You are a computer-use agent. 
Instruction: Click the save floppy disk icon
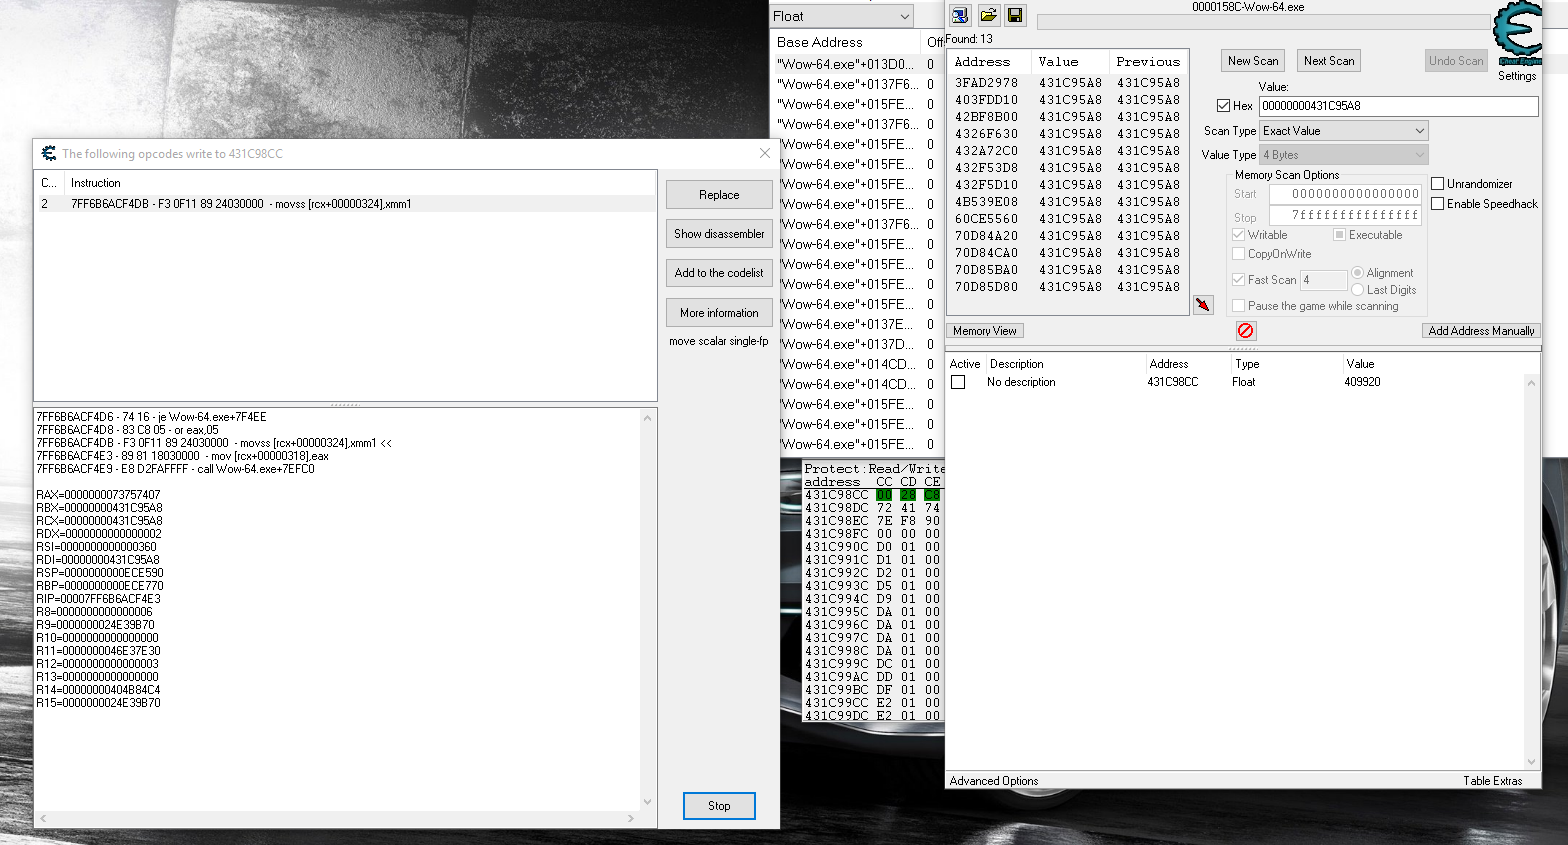point(1015,15)
